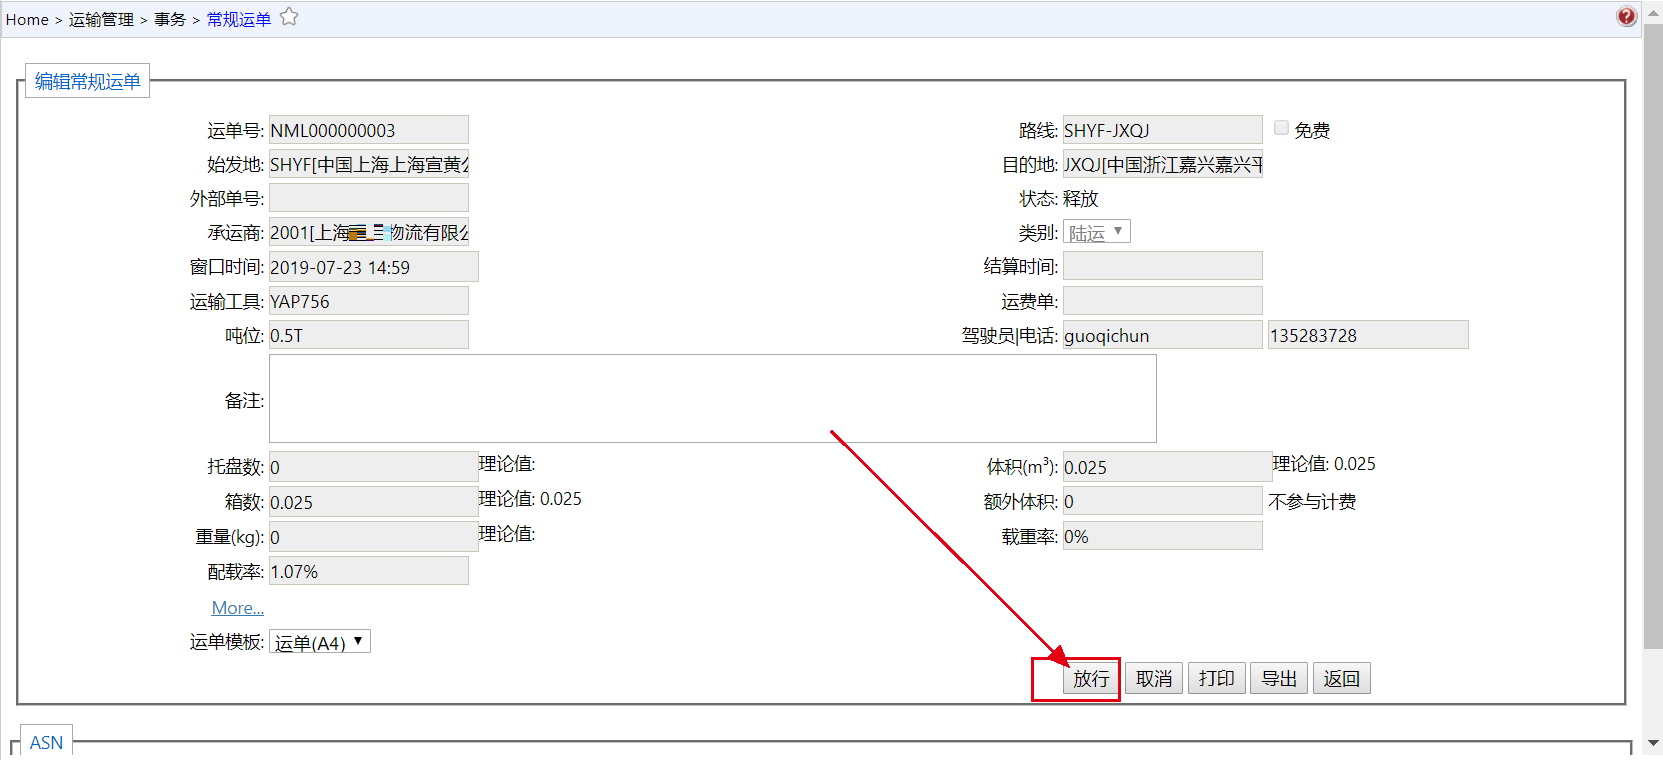Click the 运单号 field NML000000003

(x=369, y=130)
